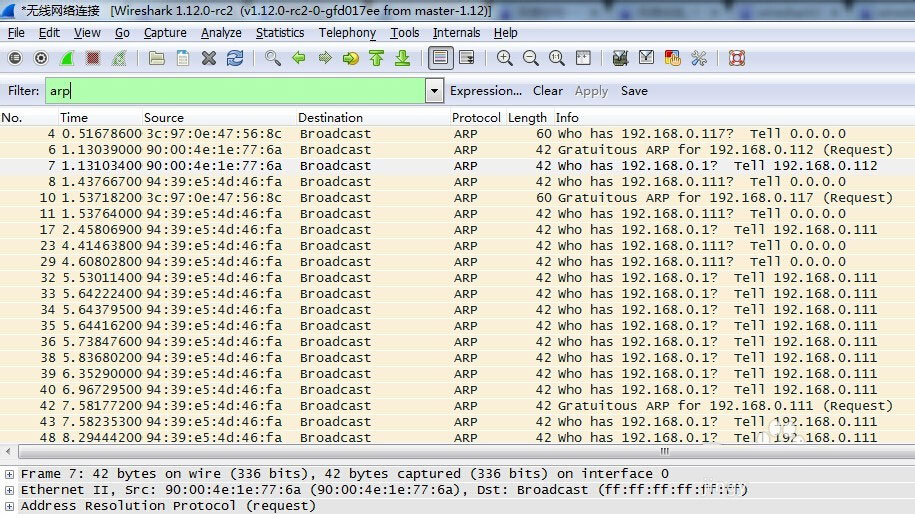
Task: Edit capture filters icon
Action: (x=620, y=58)
